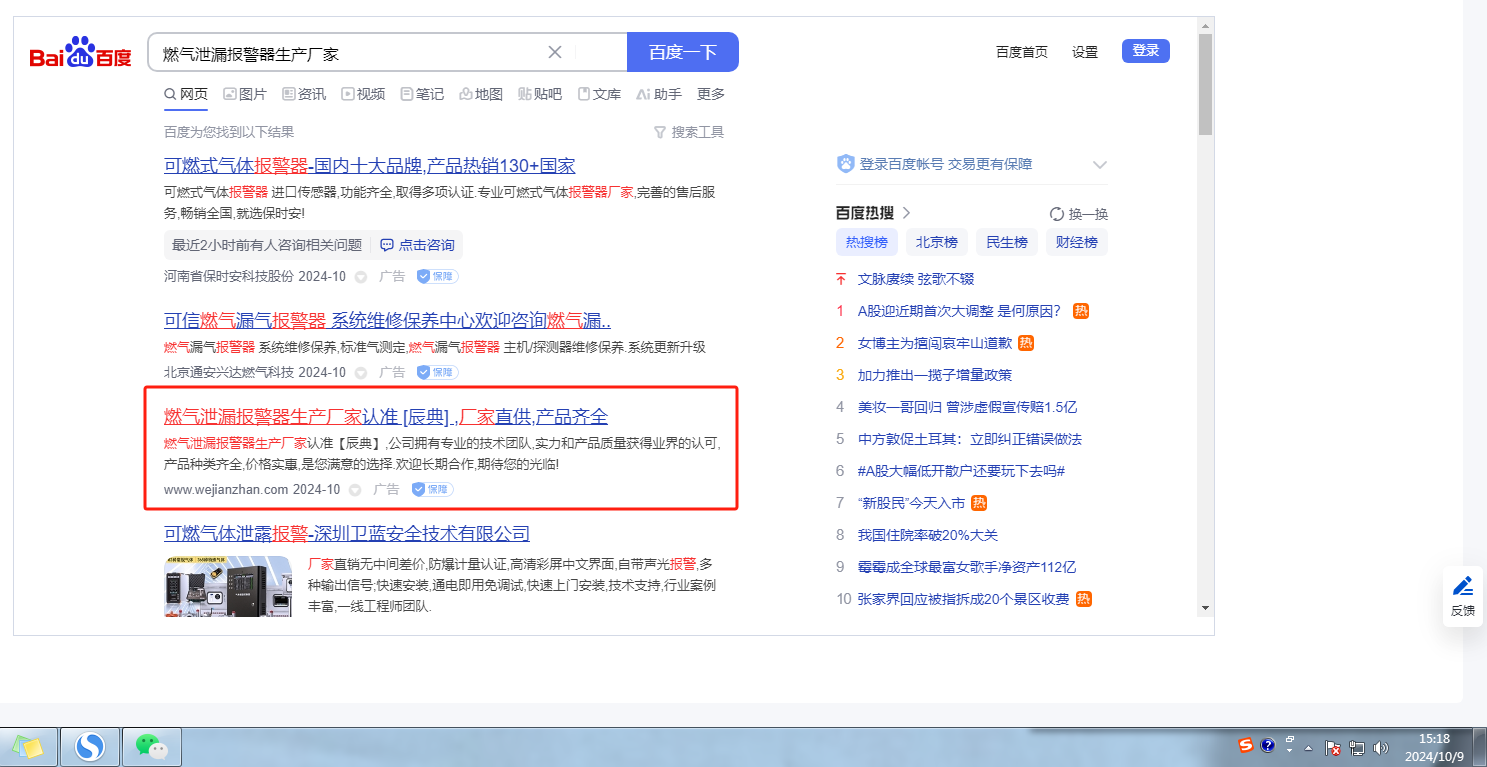Switch to the 图片 search tab
The width and height of the screenshot is (1487, 767).
245,94
